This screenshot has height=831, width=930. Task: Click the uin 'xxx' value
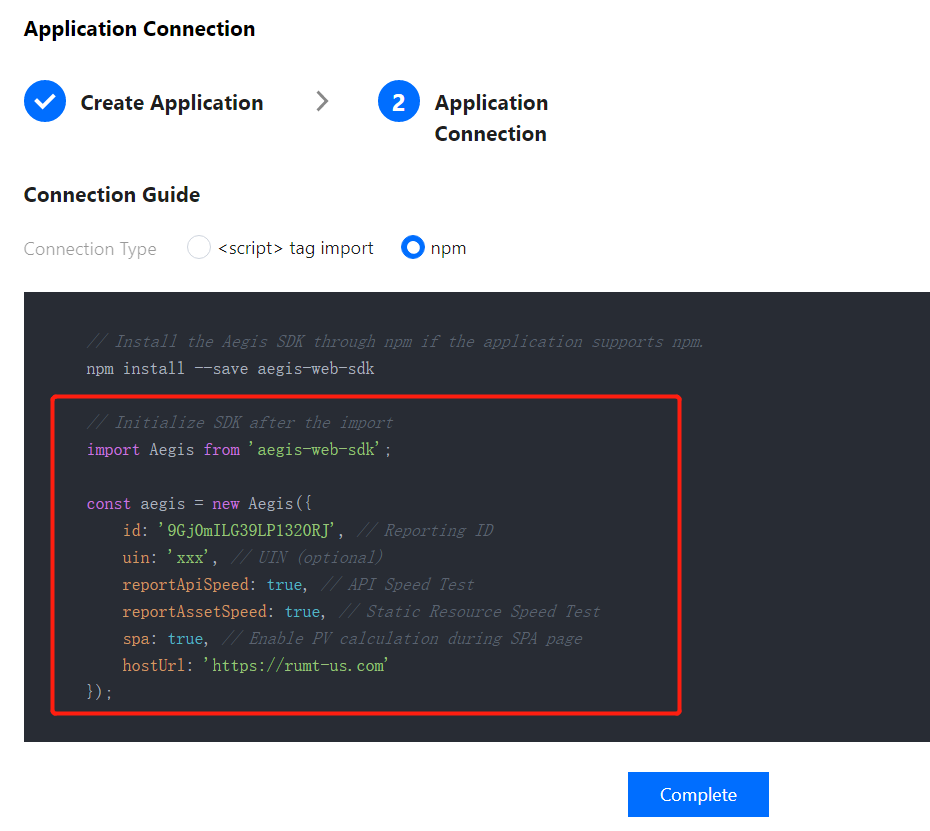[184, 557]
